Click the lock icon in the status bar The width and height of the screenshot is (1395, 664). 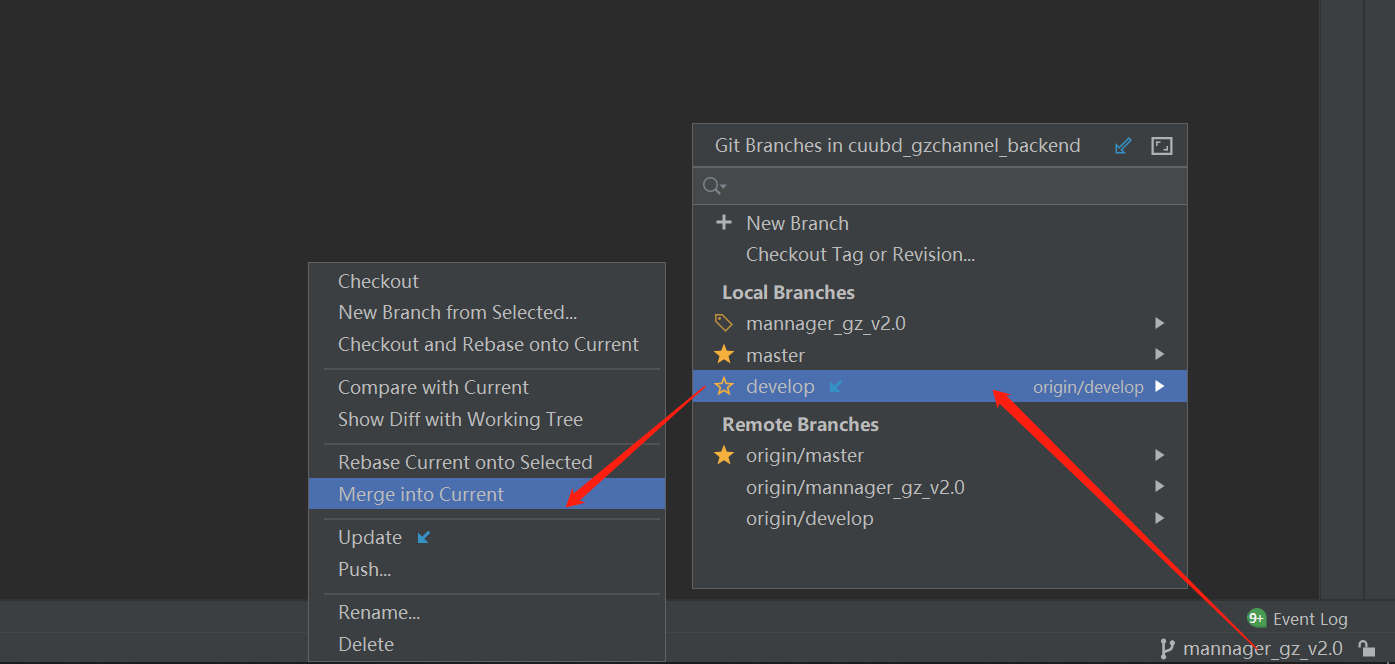(x=1365, y=649)
